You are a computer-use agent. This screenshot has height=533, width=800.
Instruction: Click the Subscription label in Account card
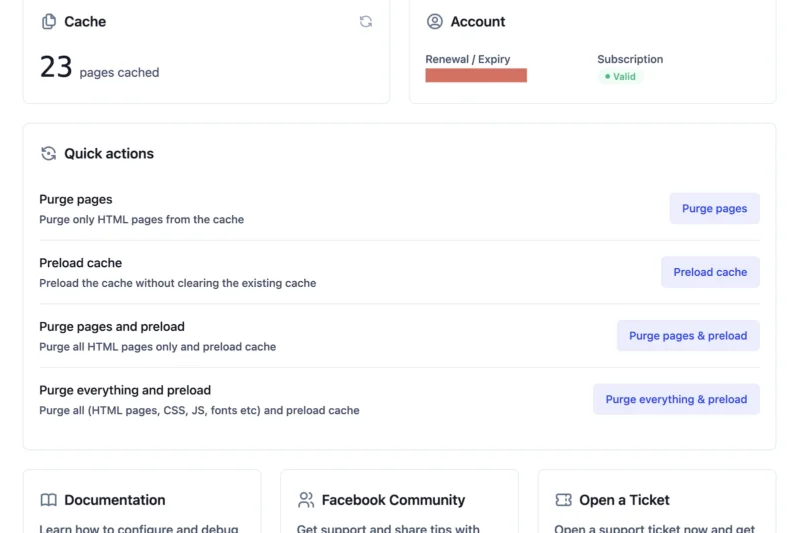[630, 59]
